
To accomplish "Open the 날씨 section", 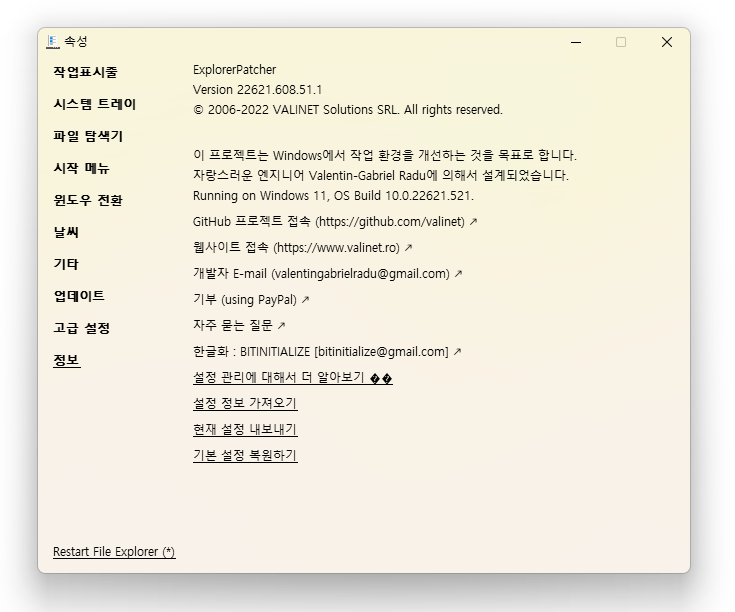I will click(66, 232).
